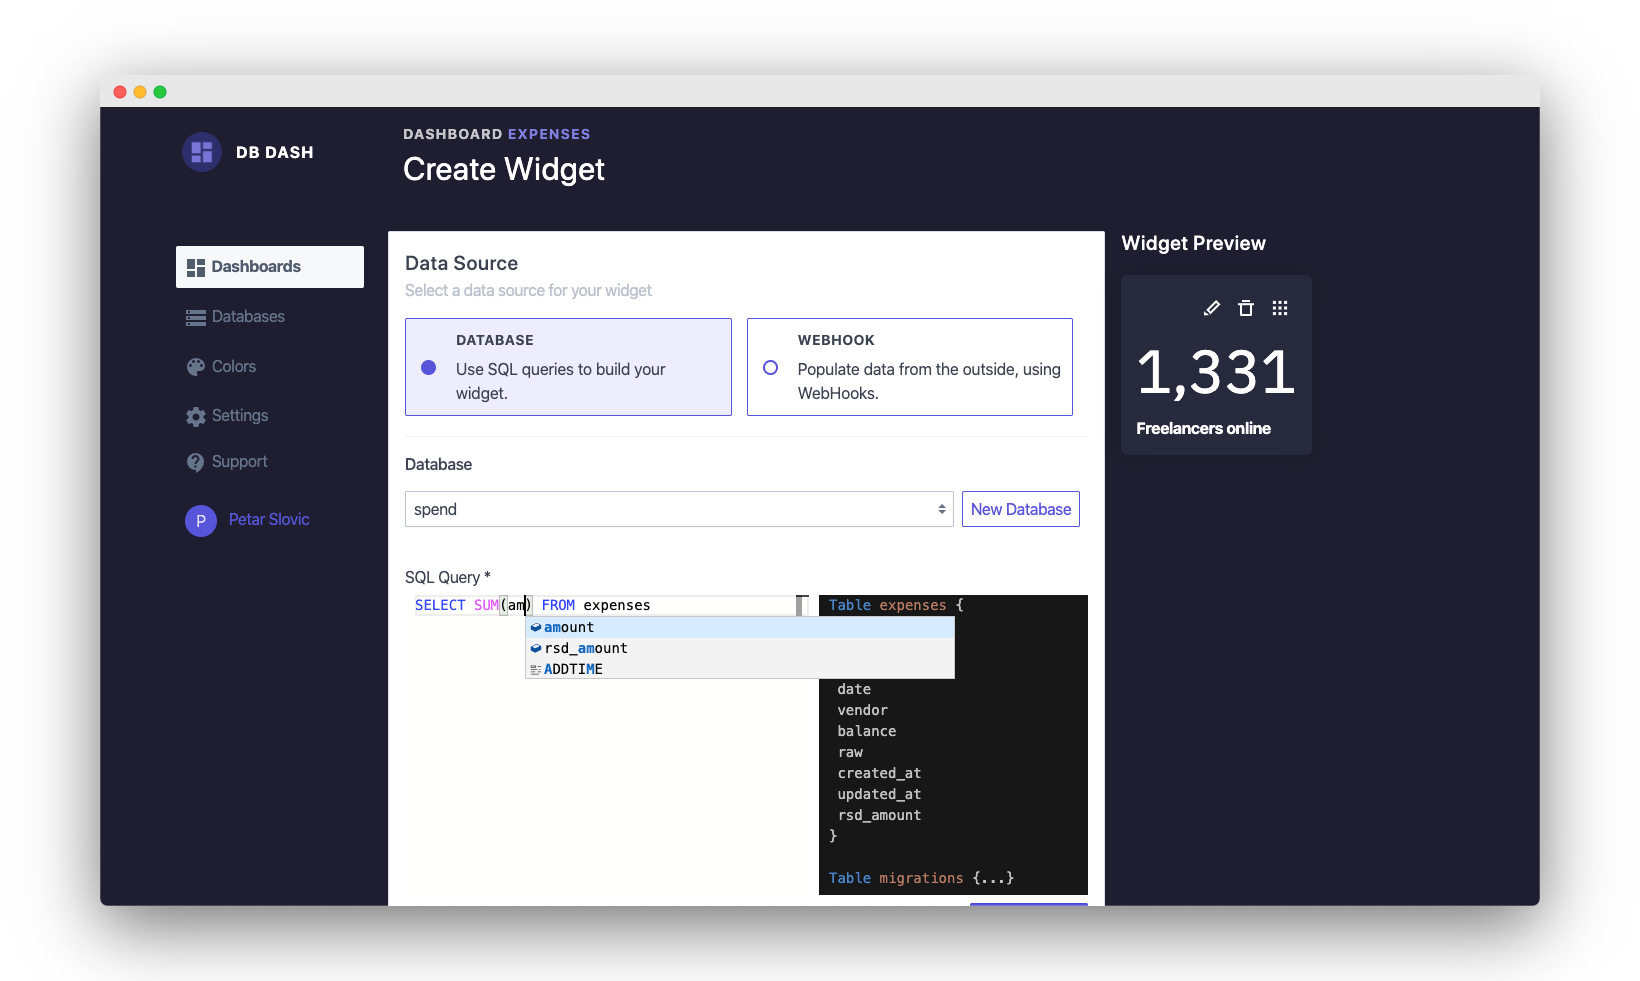1640x981 pixels.
Task: Collapse the Table expenses schema
Action: (x=896, y=605)
